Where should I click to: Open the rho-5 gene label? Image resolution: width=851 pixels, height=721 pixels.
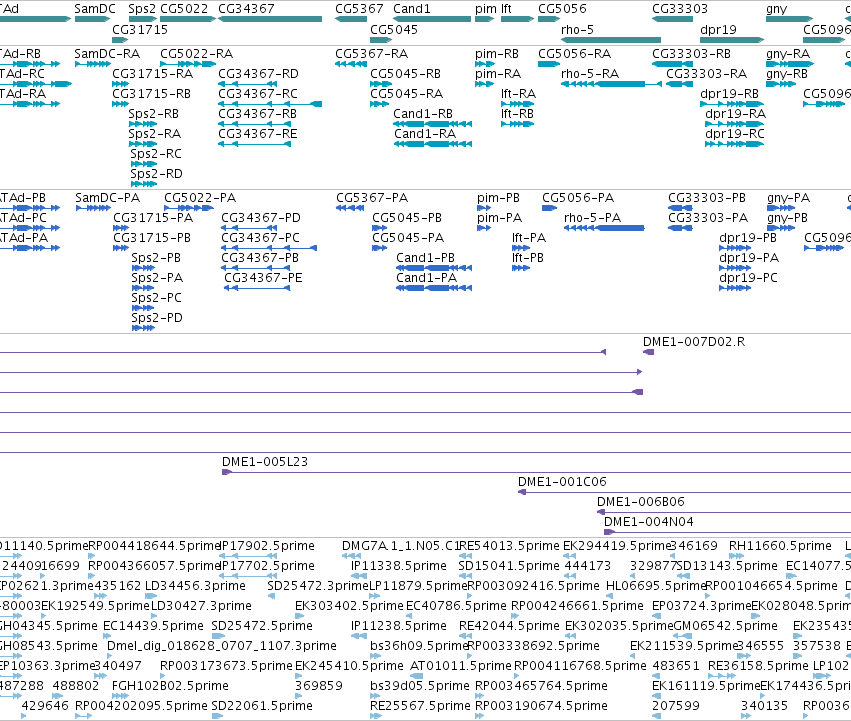(577, 29)
